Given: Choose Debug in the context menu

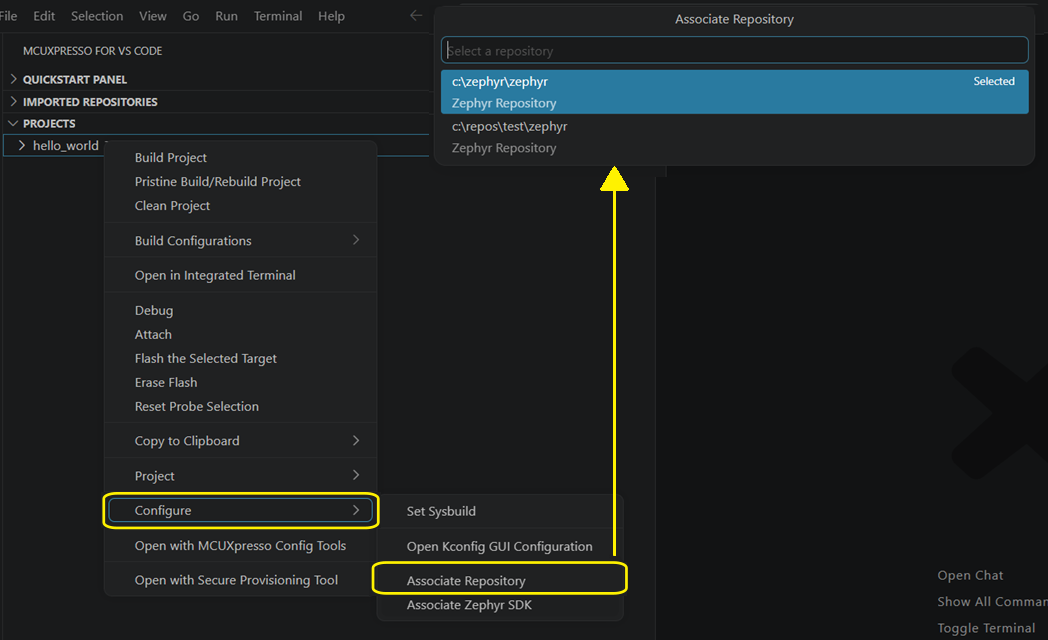Looking at the screenshot, I should coord(241,311).
